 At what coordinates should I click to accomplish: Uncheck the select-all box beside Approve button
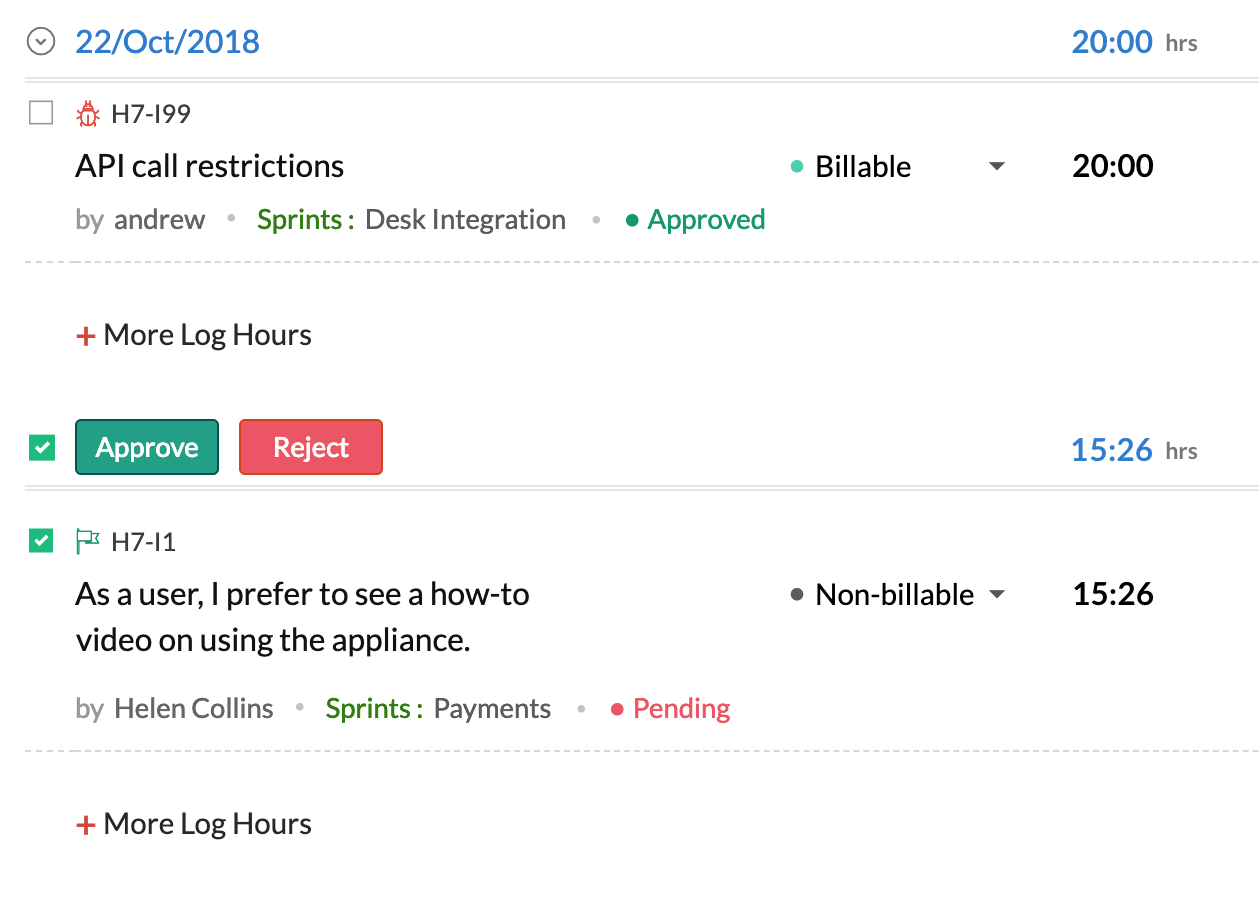tap(41, 448)
